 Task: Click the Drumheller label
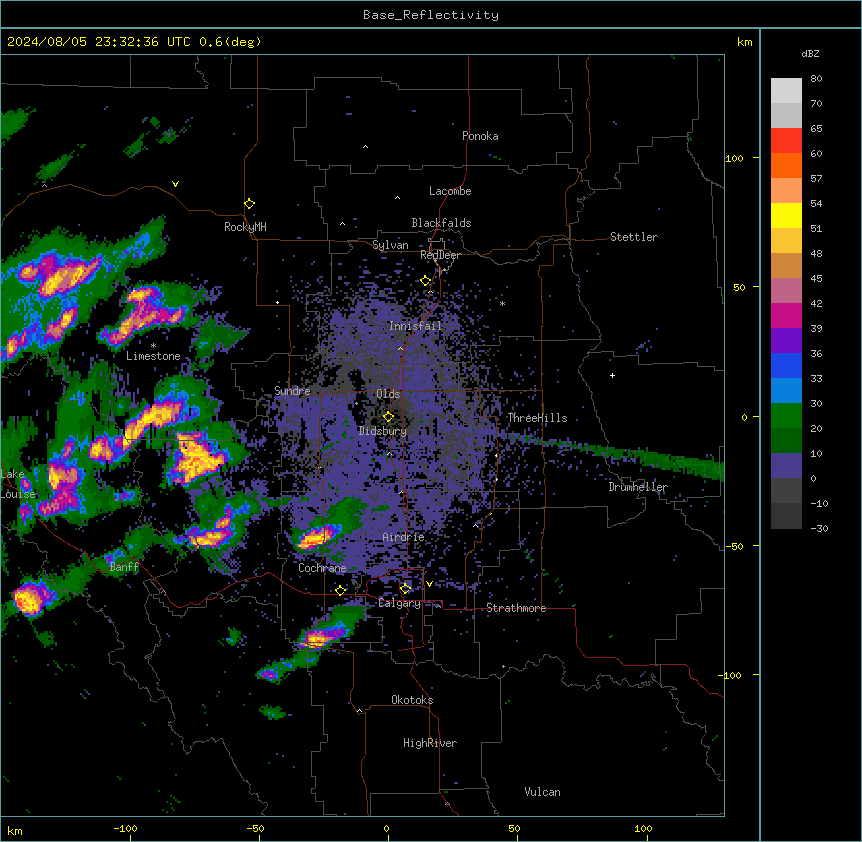pos(638,487)
